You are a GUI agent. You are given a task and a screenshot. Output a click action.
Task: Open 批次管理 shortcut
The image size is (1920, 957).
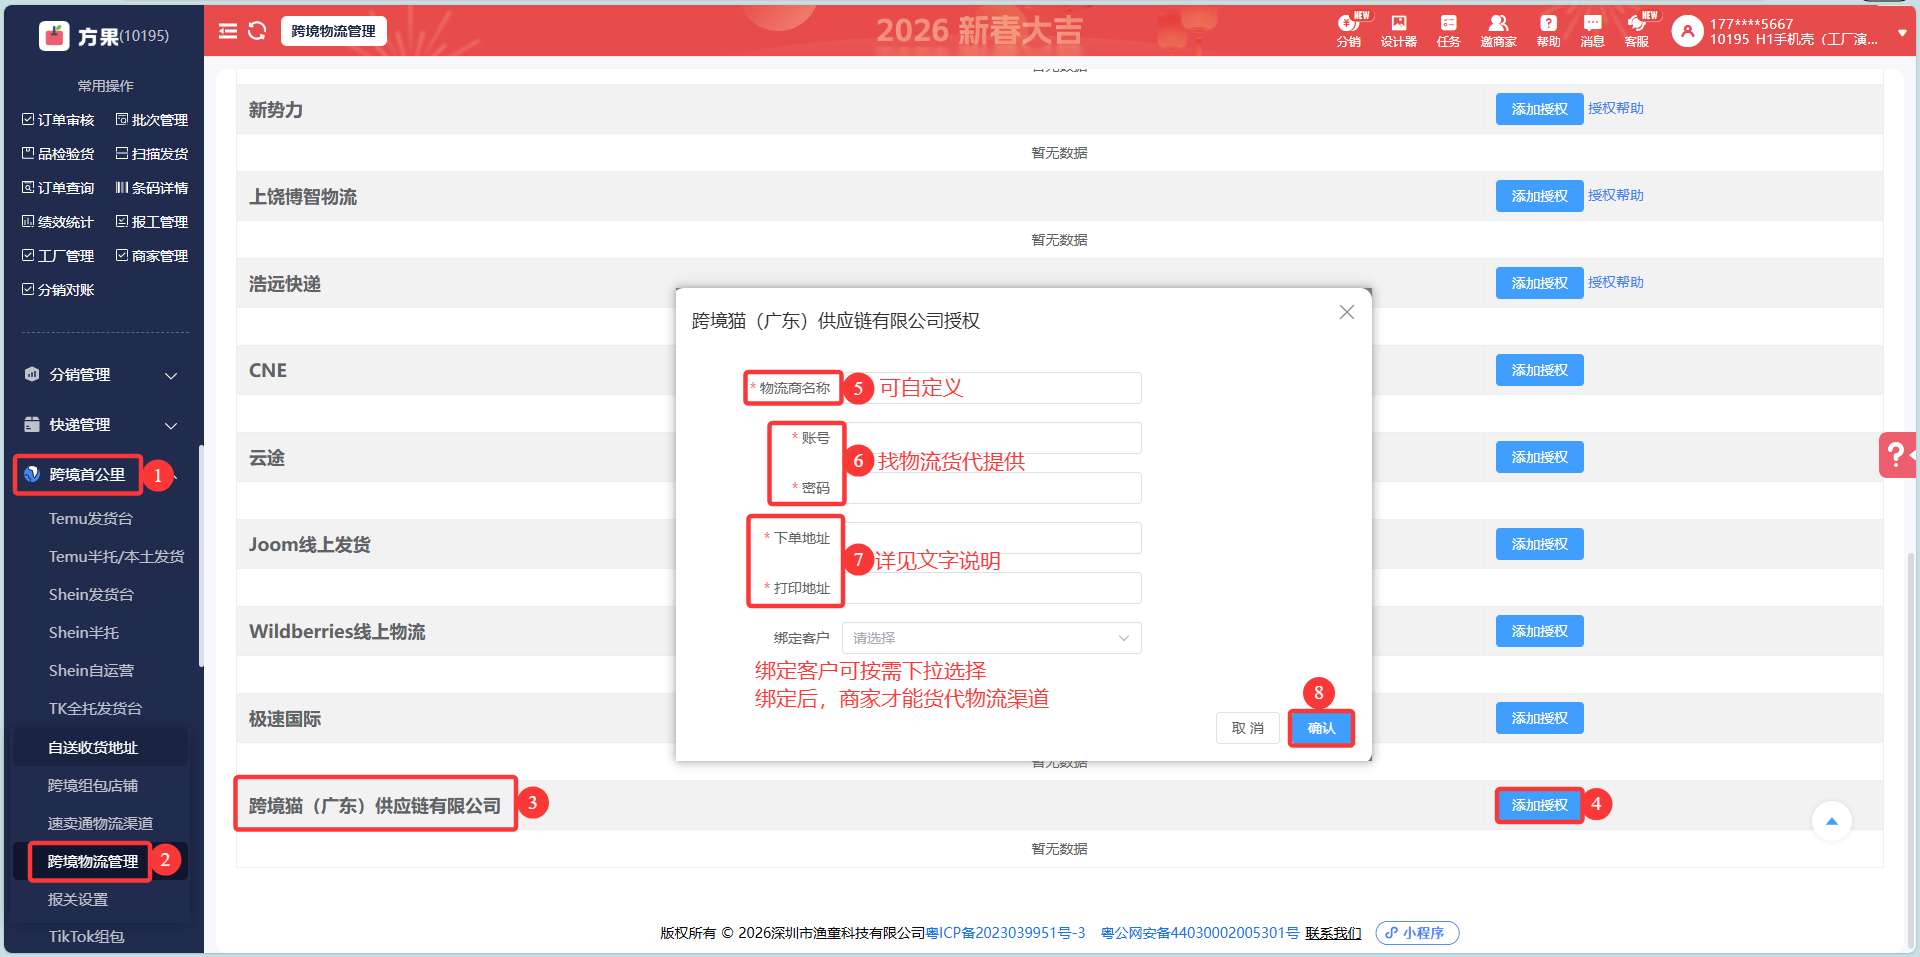coord(152,120)
